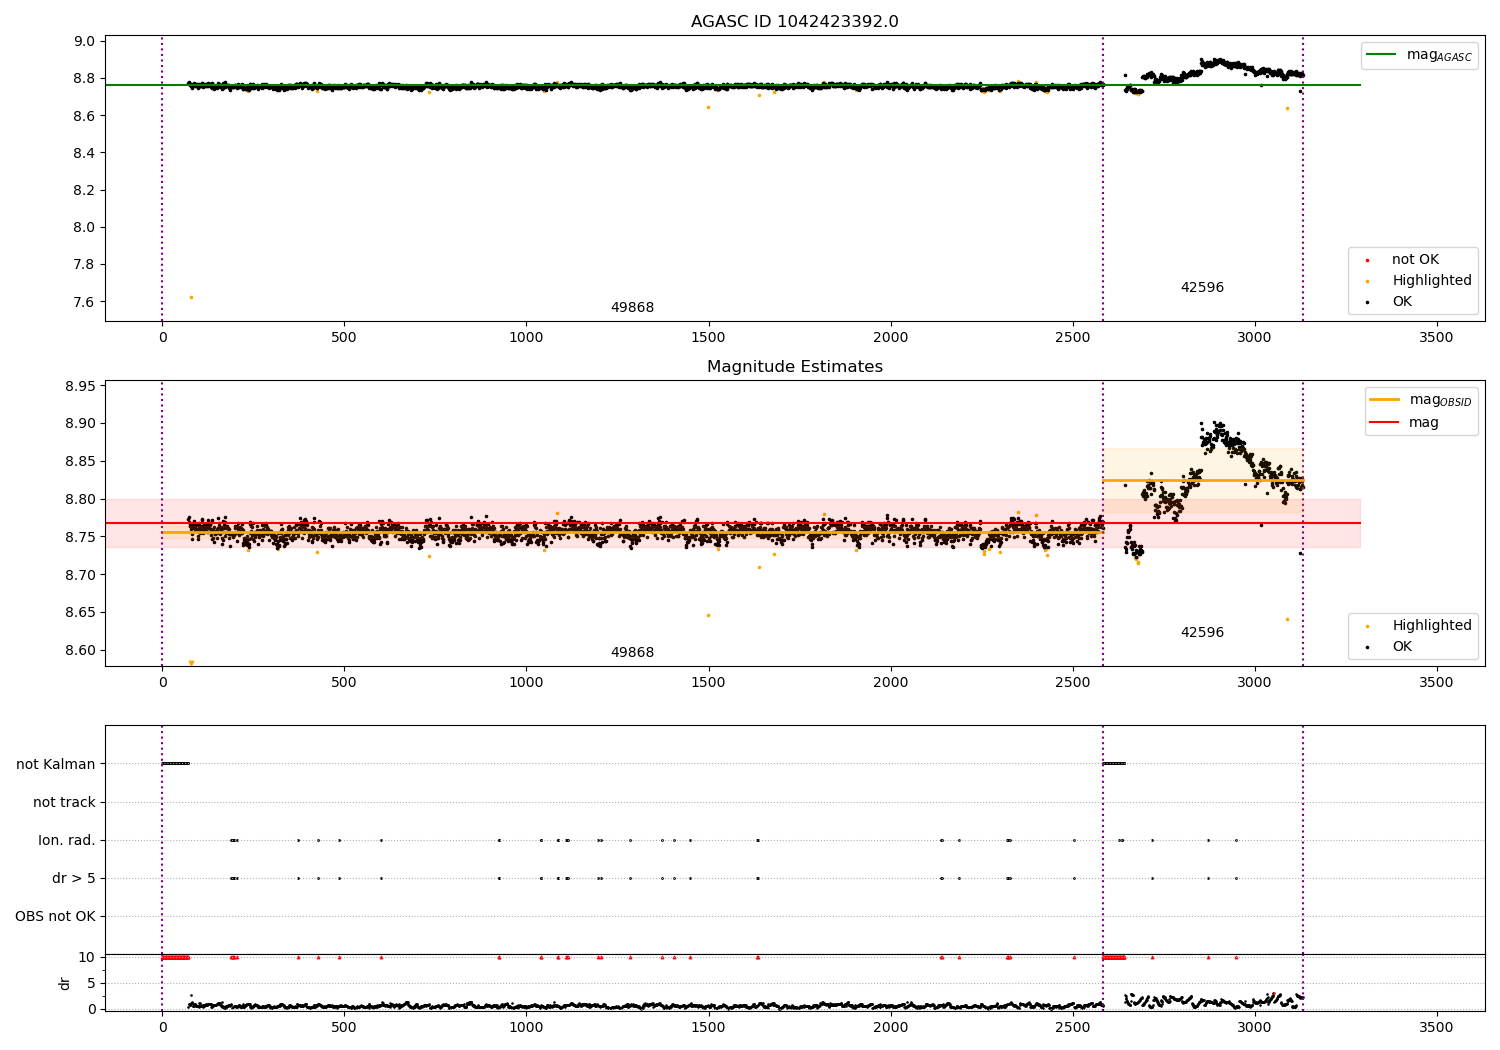Click the green line sample in the top legend
The image size is (1500, 1050).
(1383, 55)
